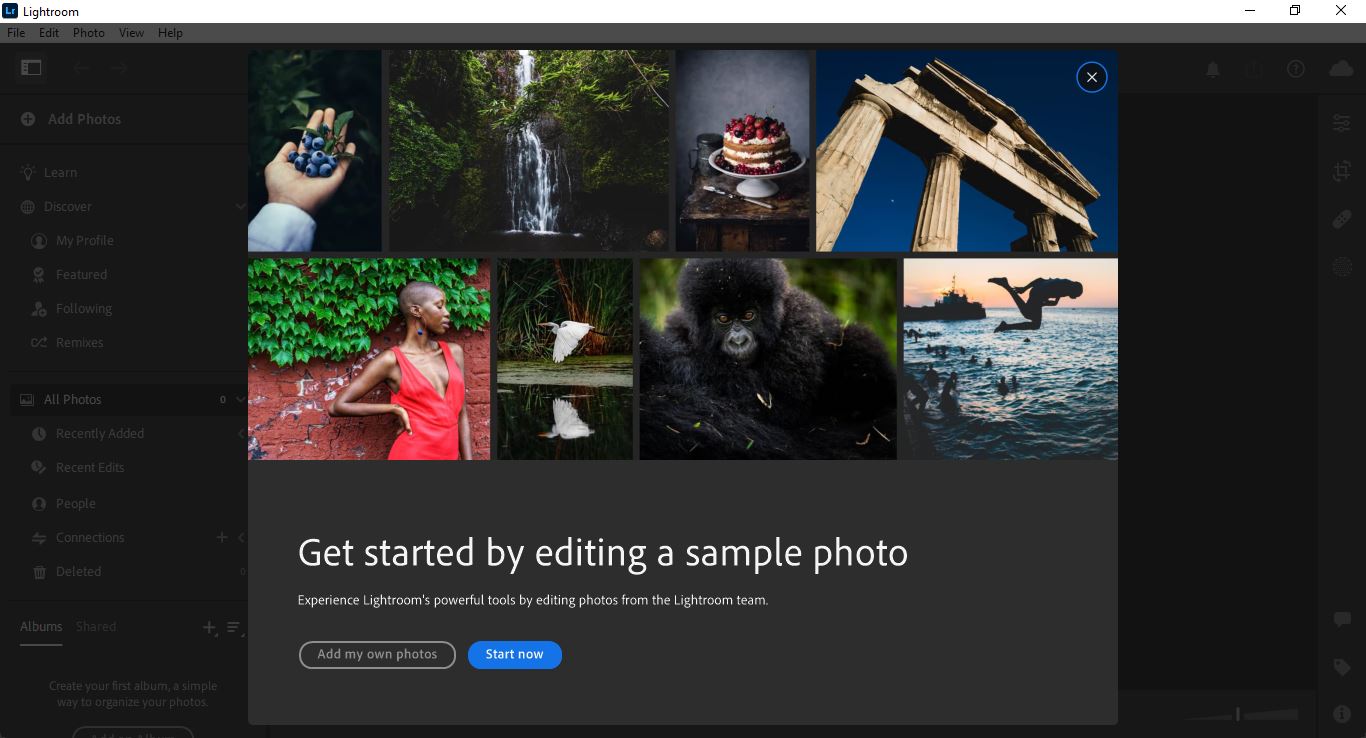Image resolution: width=1366 pixels, height=738 pixels.
Task: Click the share icon in top bar
Action: (1254, 69)
